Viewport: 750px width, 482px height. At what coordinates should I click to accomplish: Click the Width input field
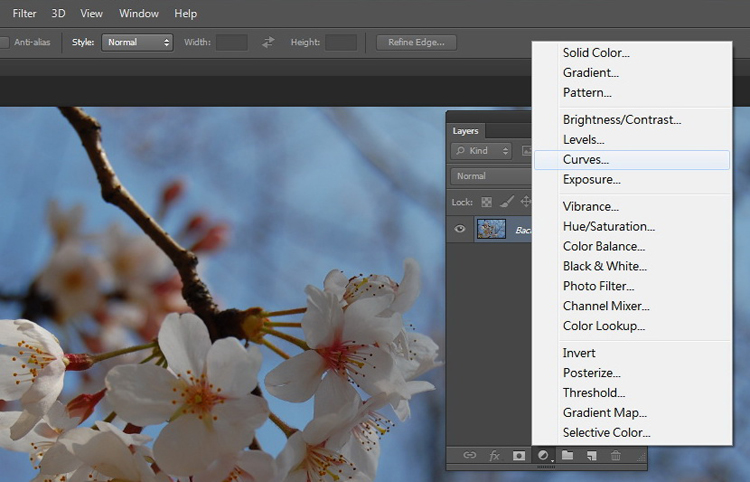point(232,42)
